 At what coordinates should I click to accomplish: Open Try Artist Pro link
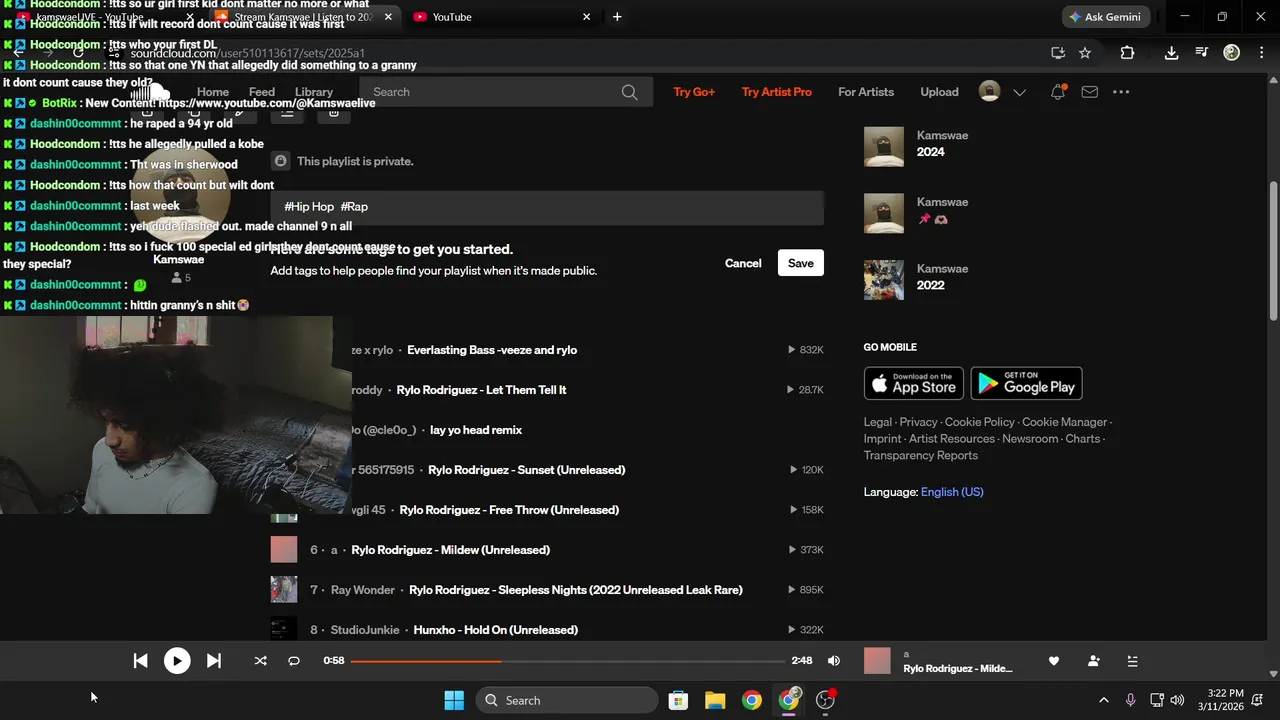777,92
